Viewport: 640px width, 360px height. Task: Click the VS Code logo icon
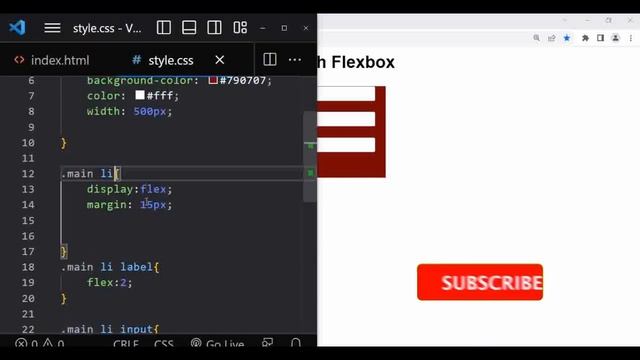pyautogui.click(x=18, y=28)
